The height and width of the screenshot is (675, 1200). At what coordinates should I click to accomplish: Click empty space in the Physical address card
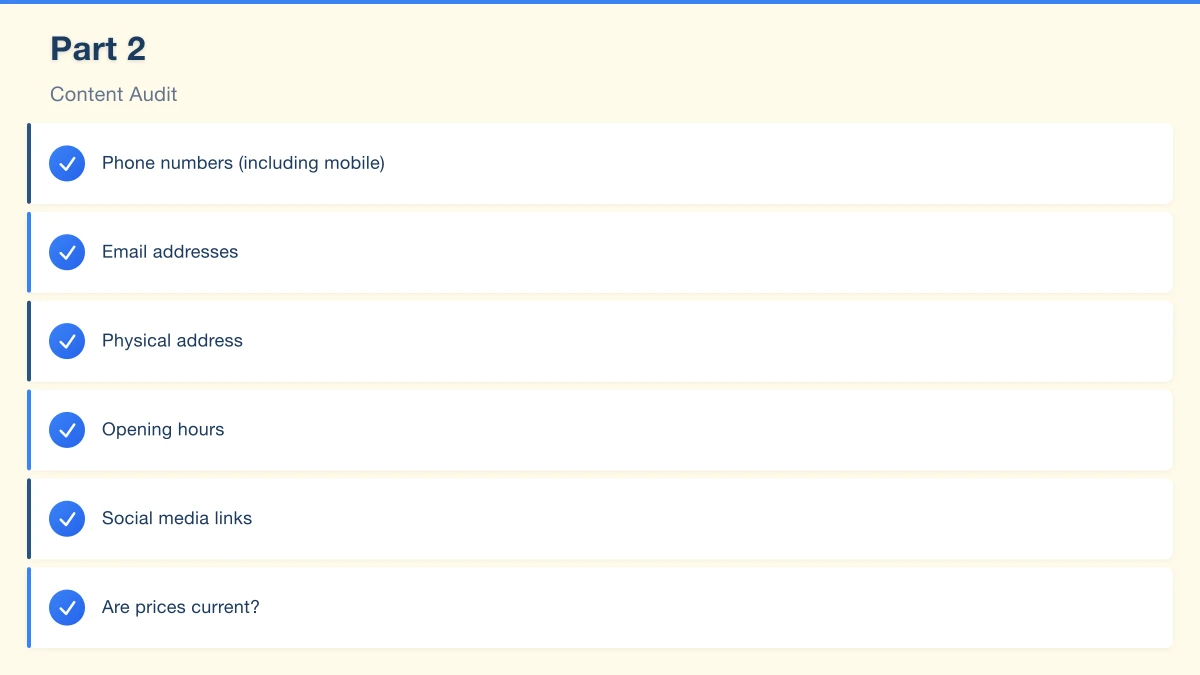pos(700,341)
